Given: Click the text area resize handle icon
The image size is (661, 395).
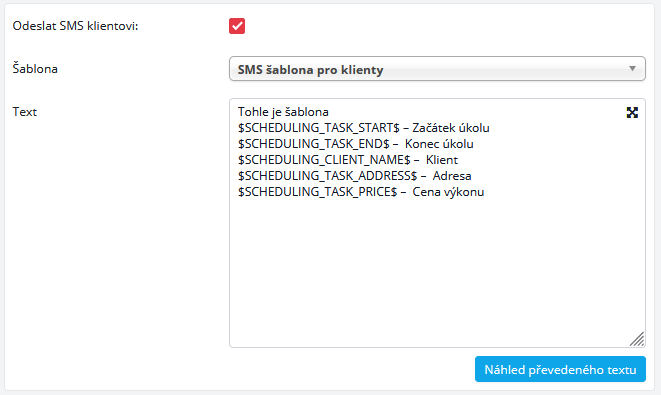Looking at the screenshot, I should click(637, 339).
